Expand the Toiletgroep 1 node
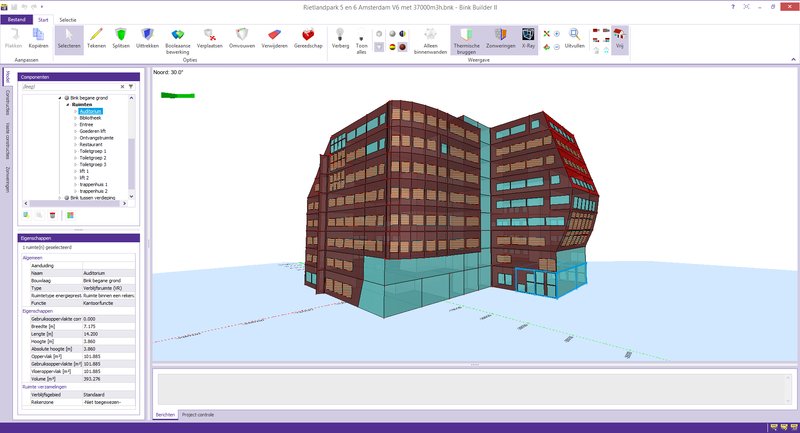 coord(75,151)
